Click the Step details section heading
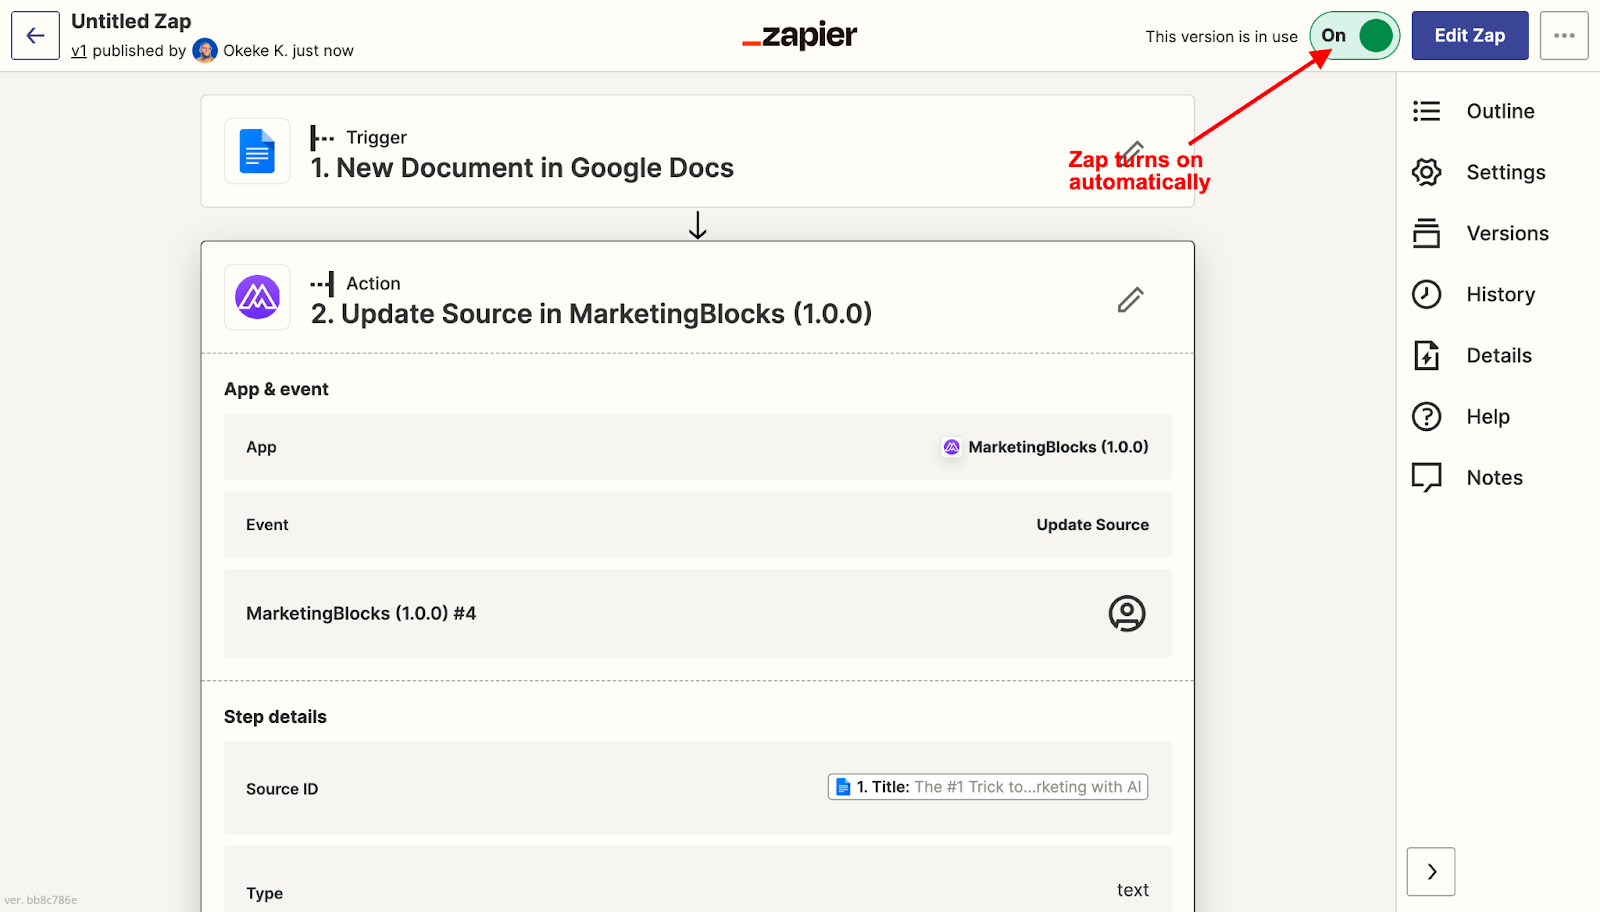 275,717
